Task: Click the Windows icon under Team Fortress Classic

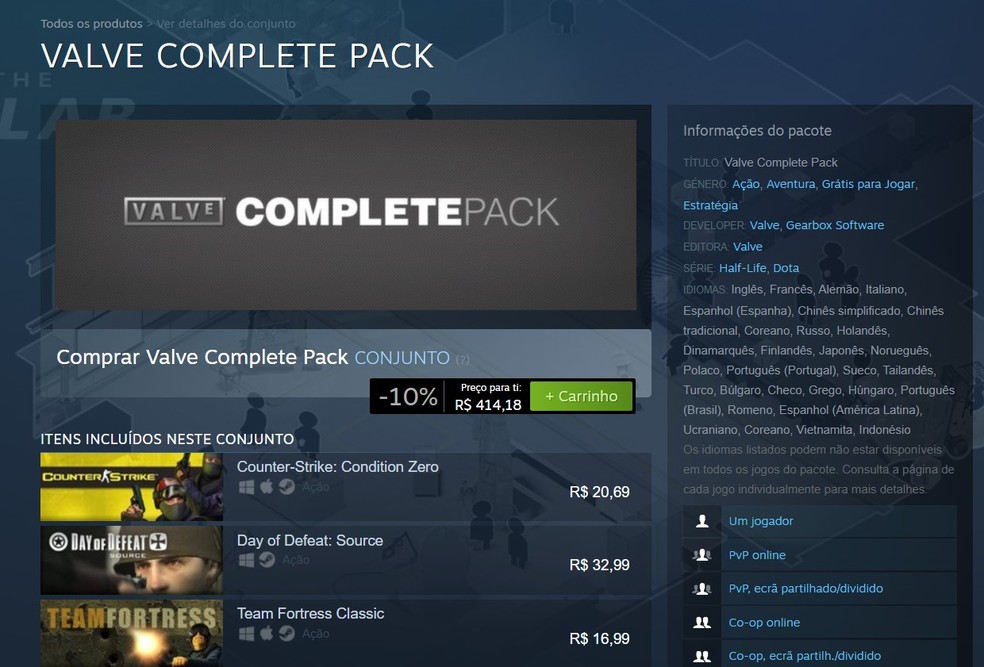Action: pos(247,634)
